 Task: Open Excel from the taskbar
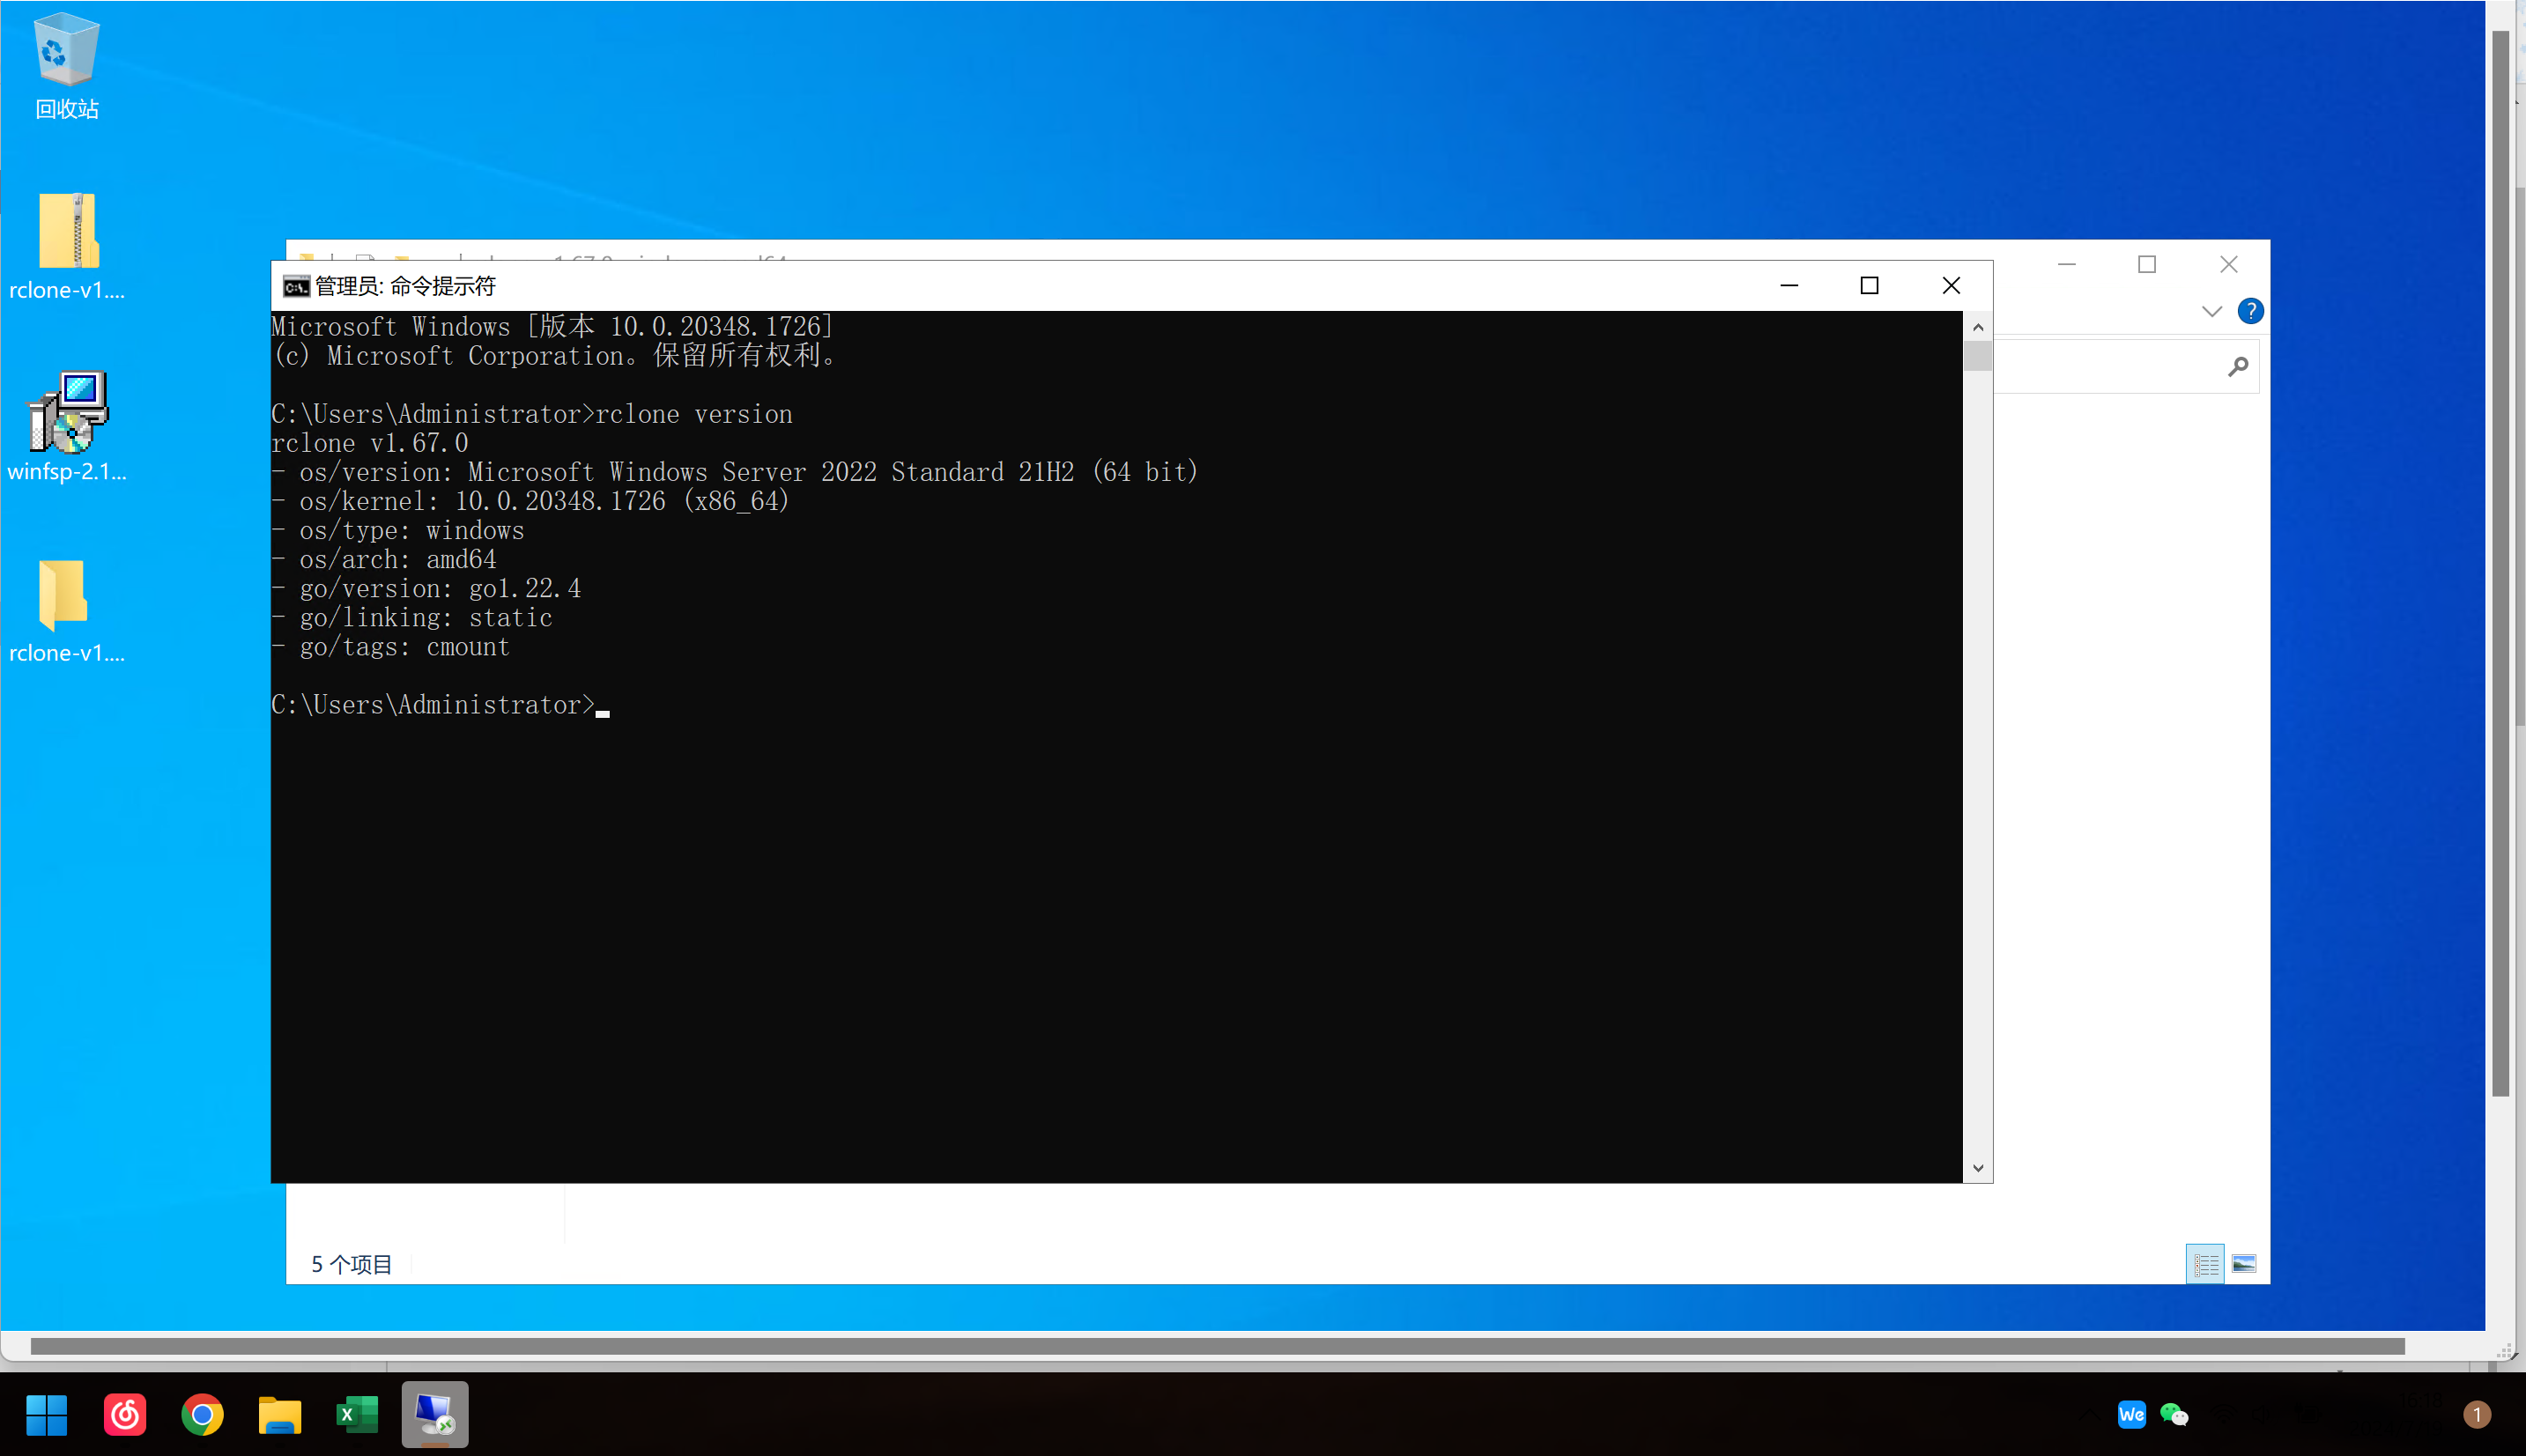(357, 1414)
